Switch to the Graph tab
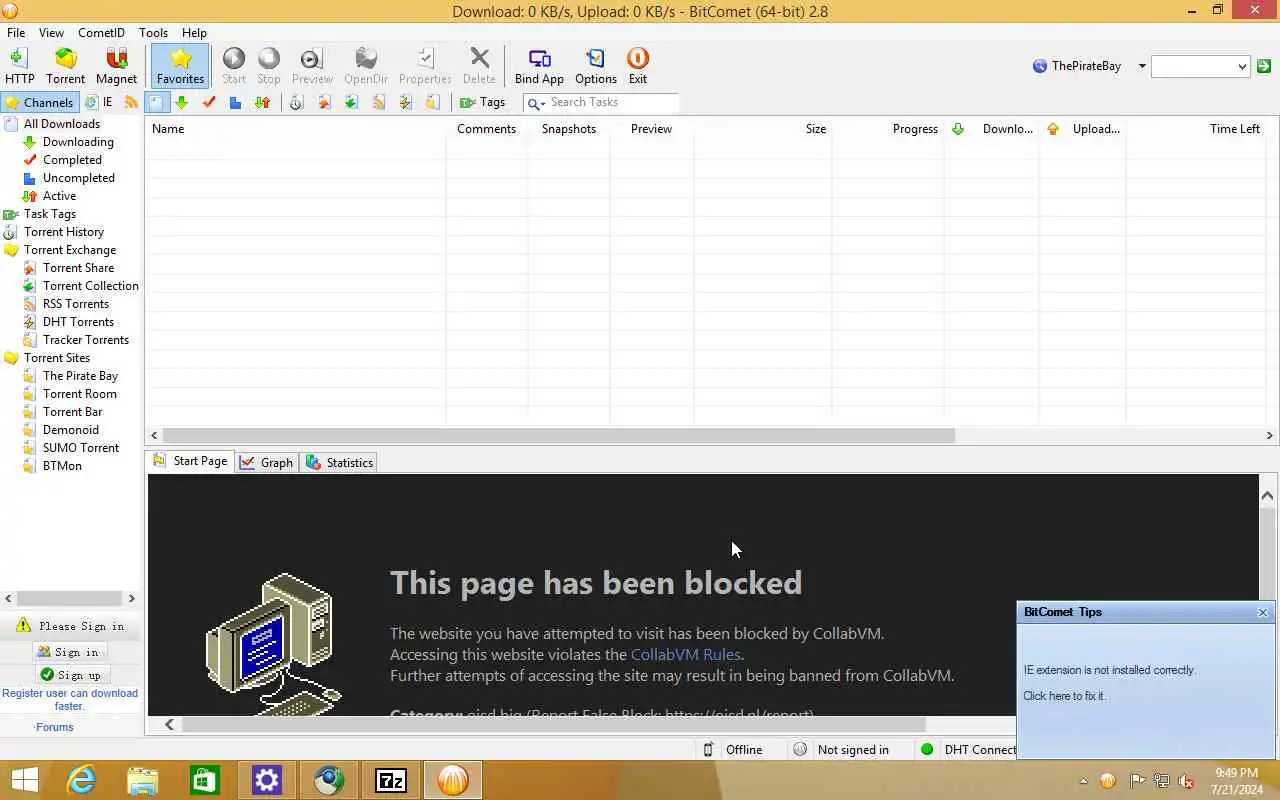Image resolution: width=1280 pixels, height=800 pixels. [x=267, y=462]
